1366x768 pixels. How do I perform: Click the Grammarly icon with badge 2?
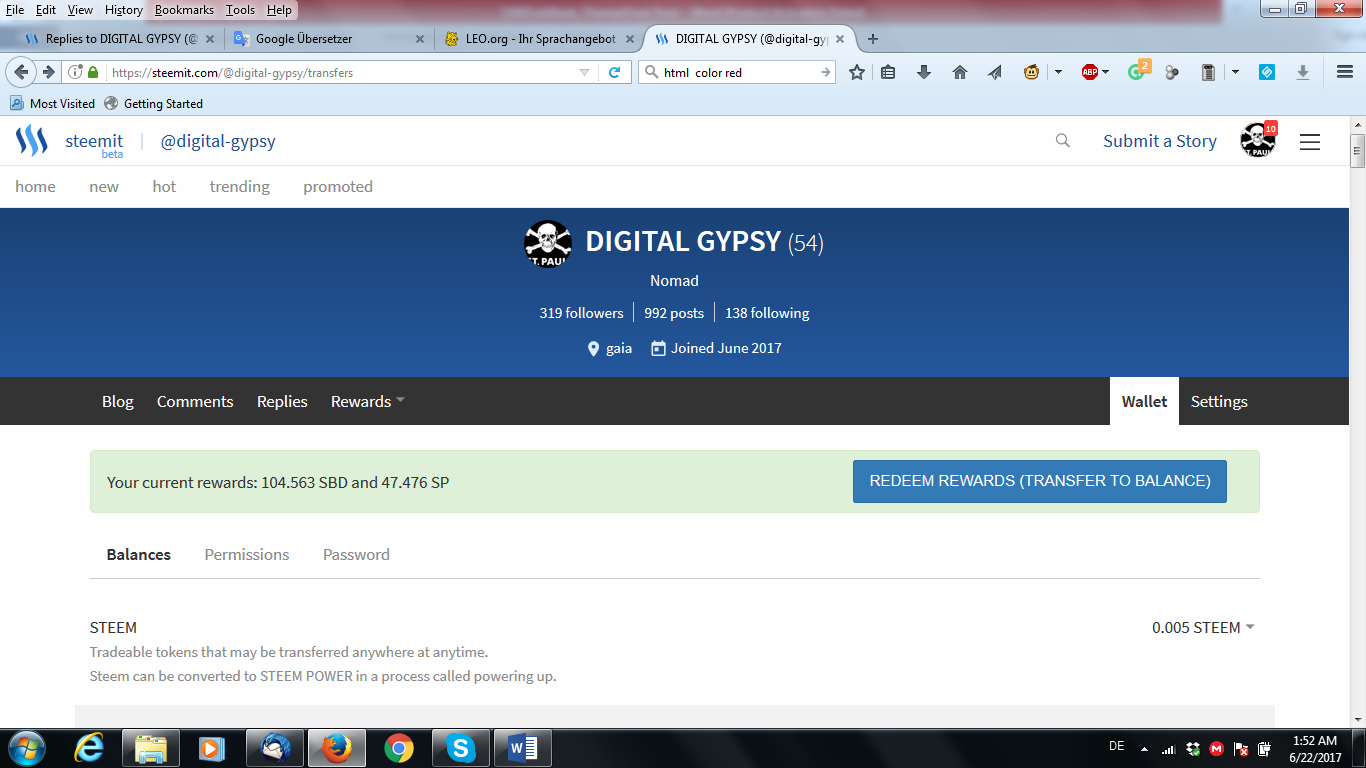click(x=1138, y=70)
